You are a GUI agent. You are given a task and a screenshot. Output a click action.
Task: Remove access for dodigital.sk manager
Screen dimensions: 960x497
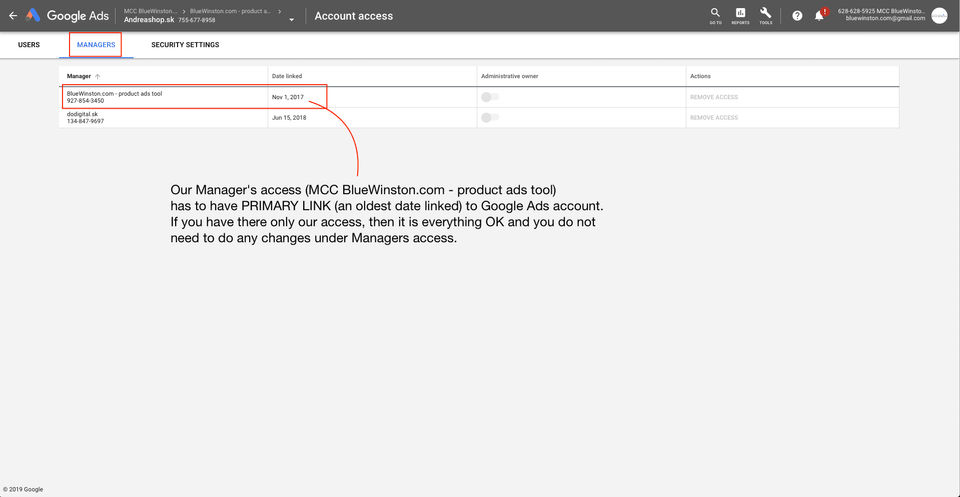point(714,118)
